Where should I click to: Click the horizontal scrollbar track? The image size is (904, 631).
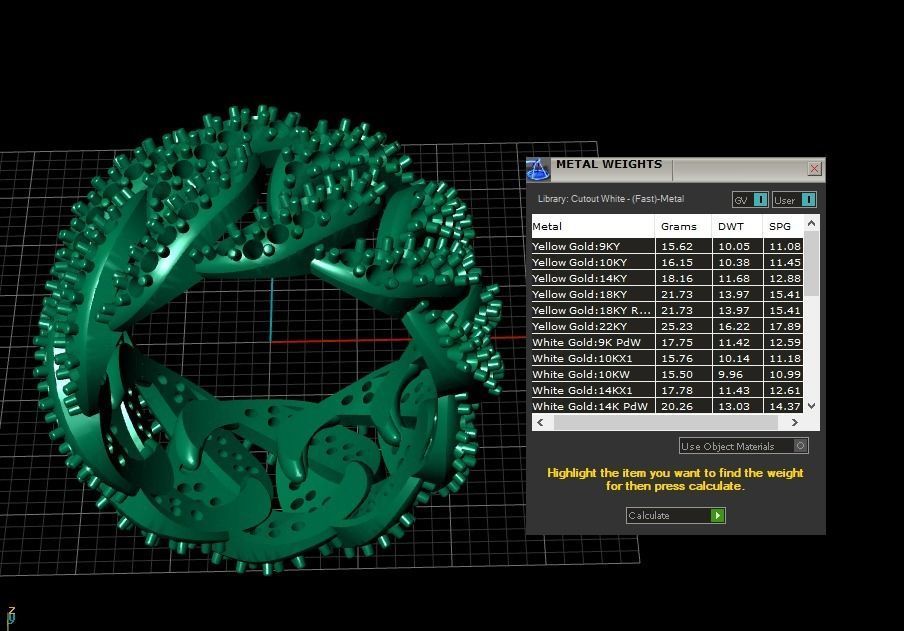[x=666, y=422]
